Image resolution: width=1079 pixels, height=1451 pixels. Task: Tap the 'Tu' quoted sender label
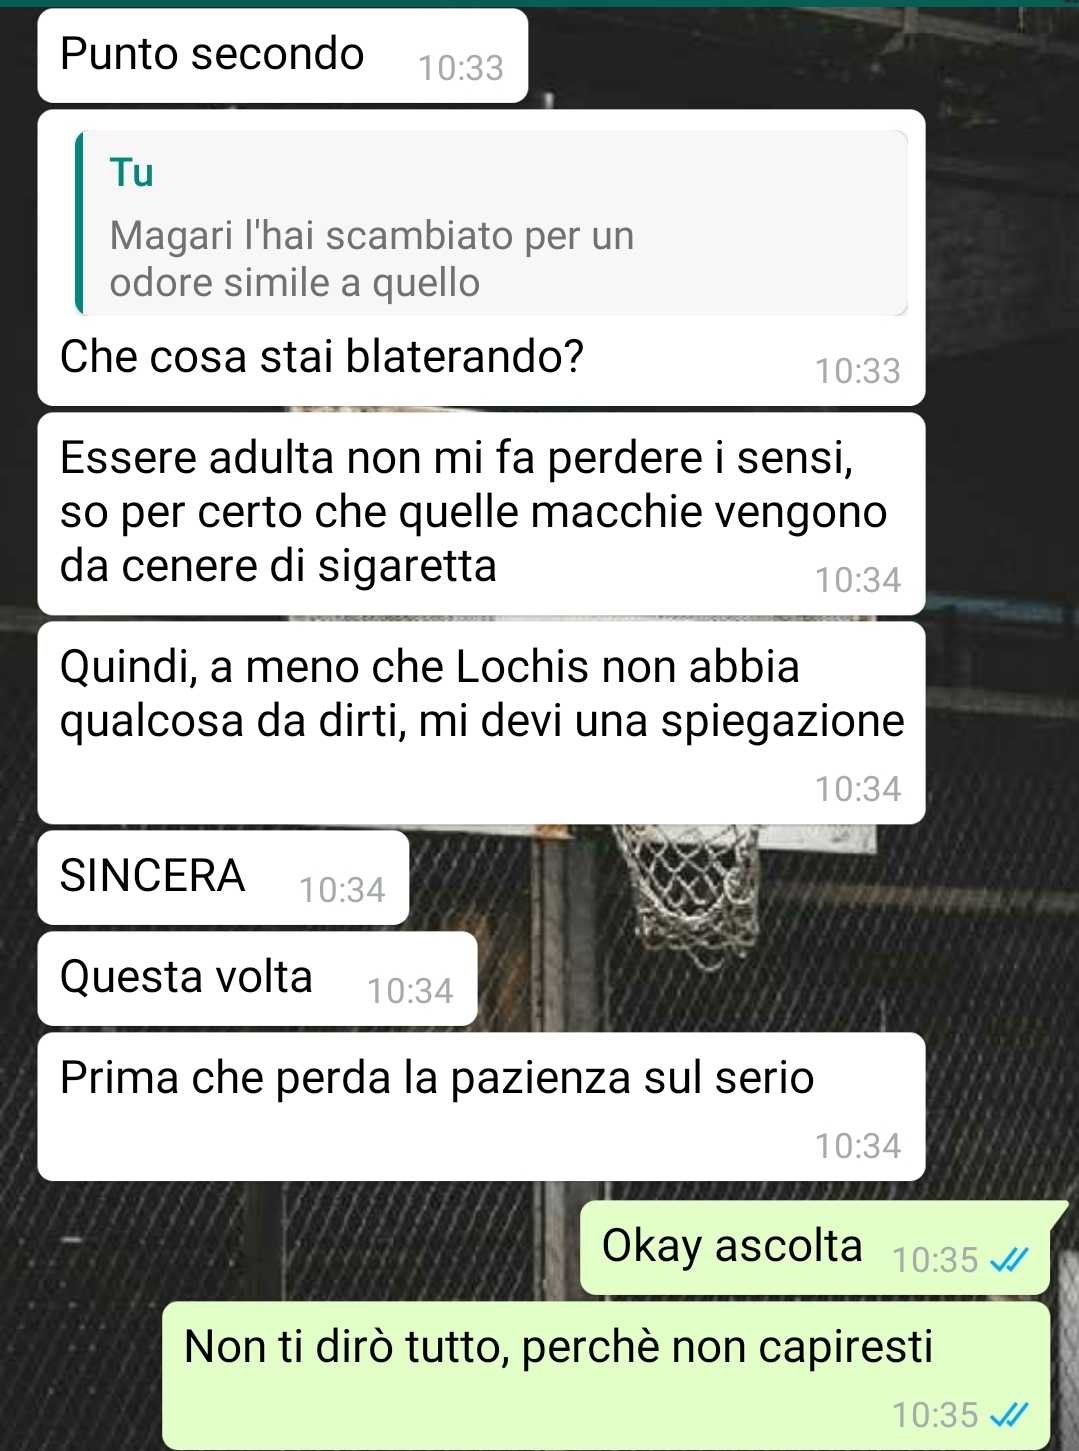pyautogui.click(x=132, y=172)
